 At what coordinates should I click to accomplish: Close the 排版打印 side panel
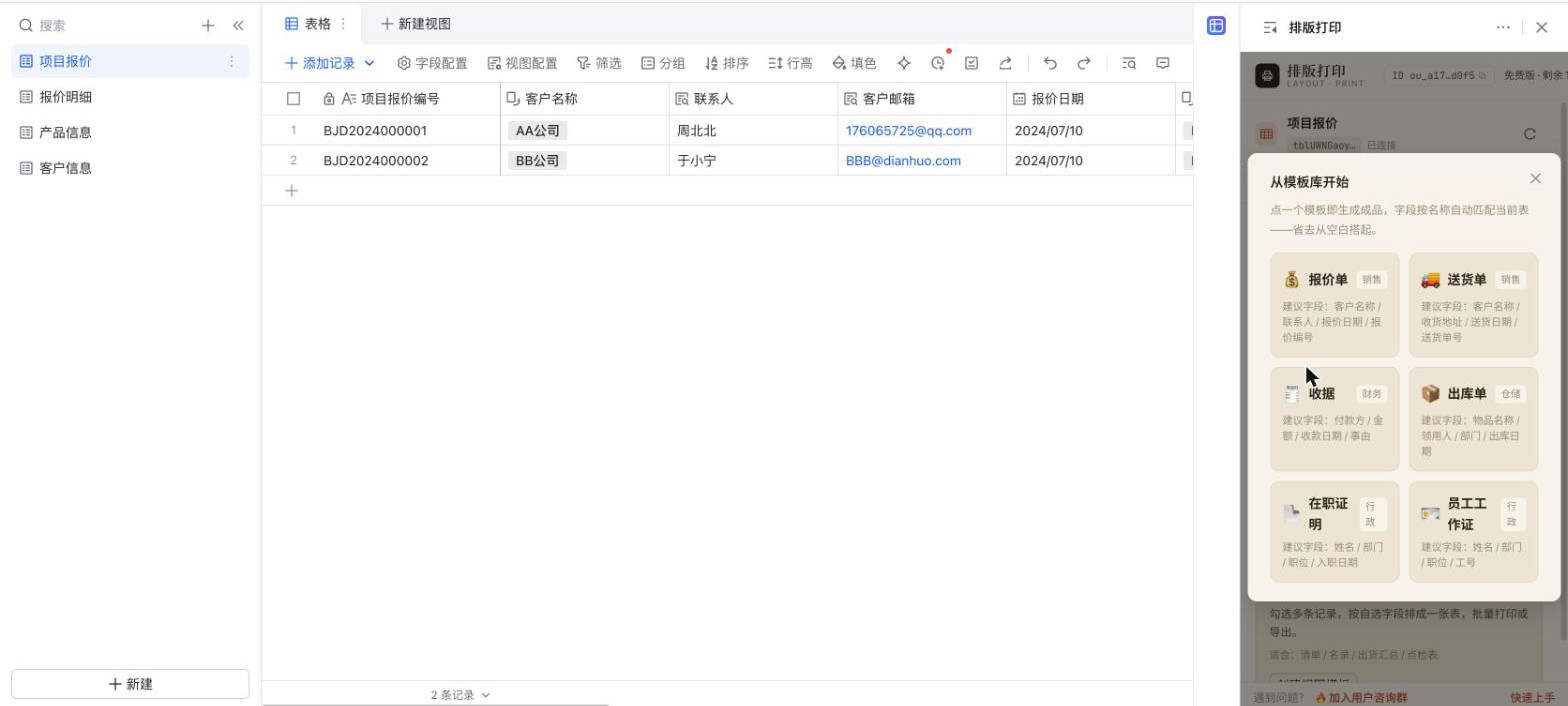1541,28
